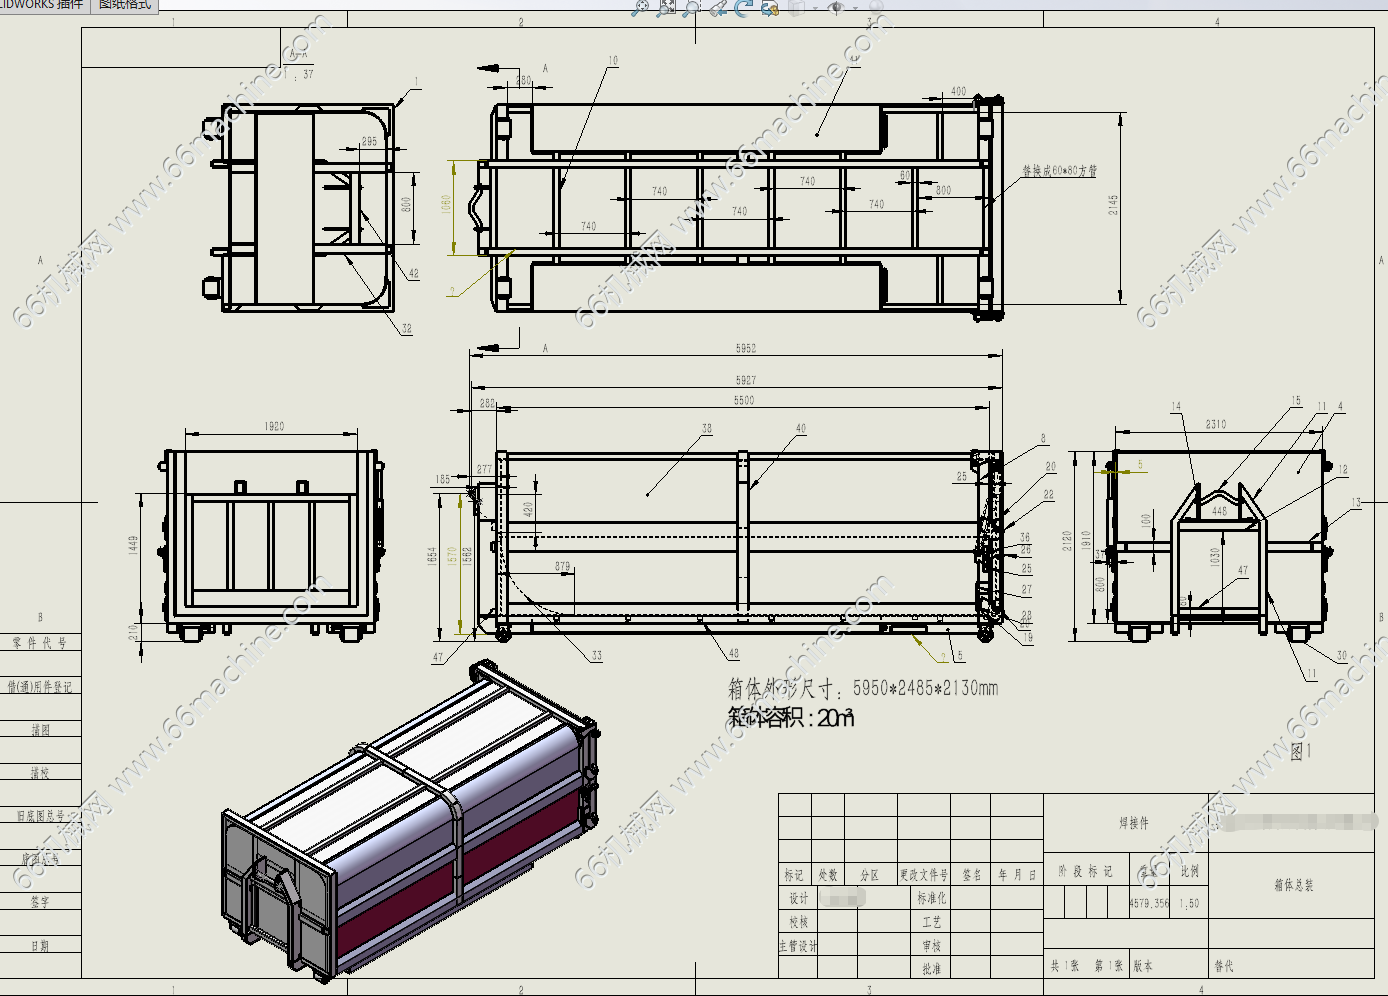Select the 箱体总装 title text
This screenshot has width=1388, height=996.
[x=1294, y=885]
